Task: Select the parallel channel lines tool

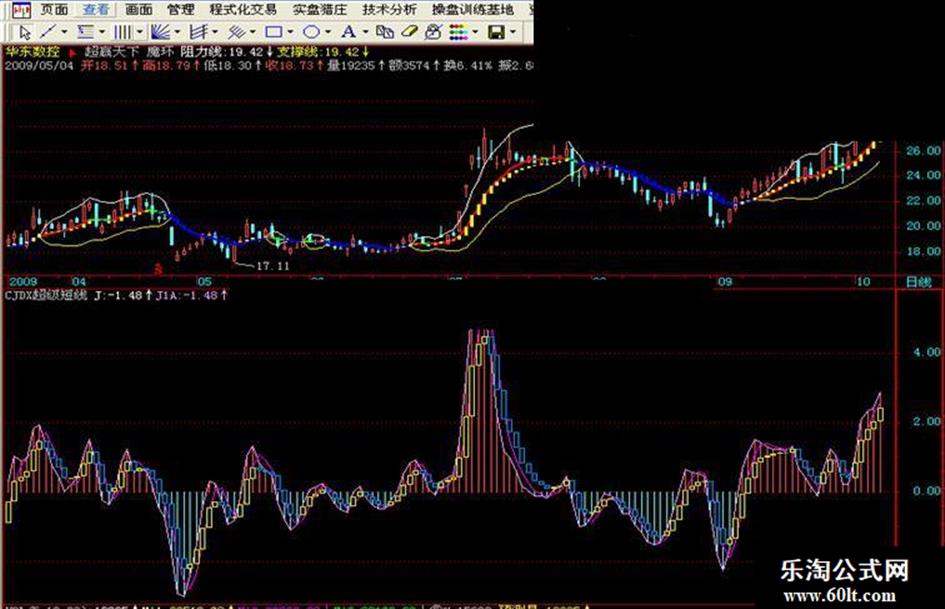Action: [x=236, y=32]
